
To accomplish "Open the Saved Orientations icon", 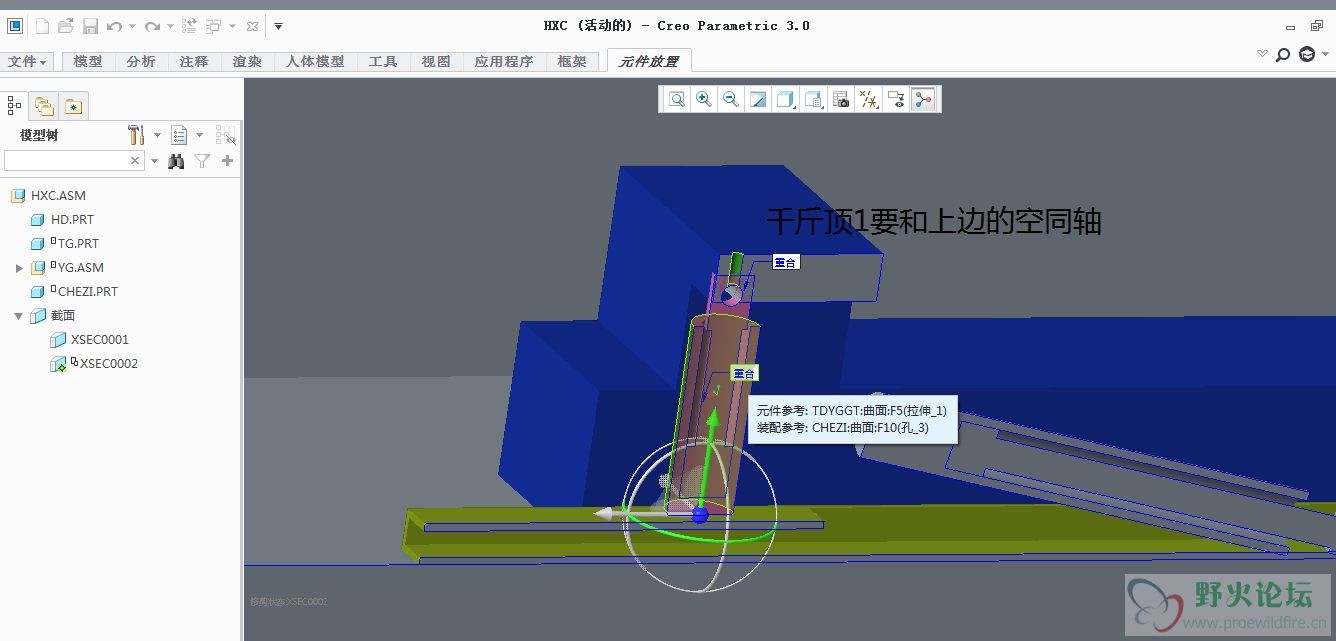I will pyautogui.click(x=814, y=99).
